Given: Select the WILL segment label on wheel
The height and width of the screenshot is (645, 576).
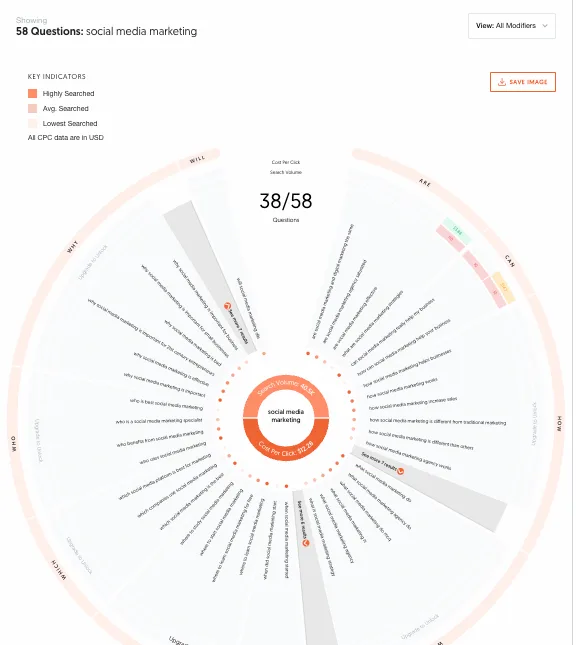Looking at the screenshot, I should coord(197,160).
